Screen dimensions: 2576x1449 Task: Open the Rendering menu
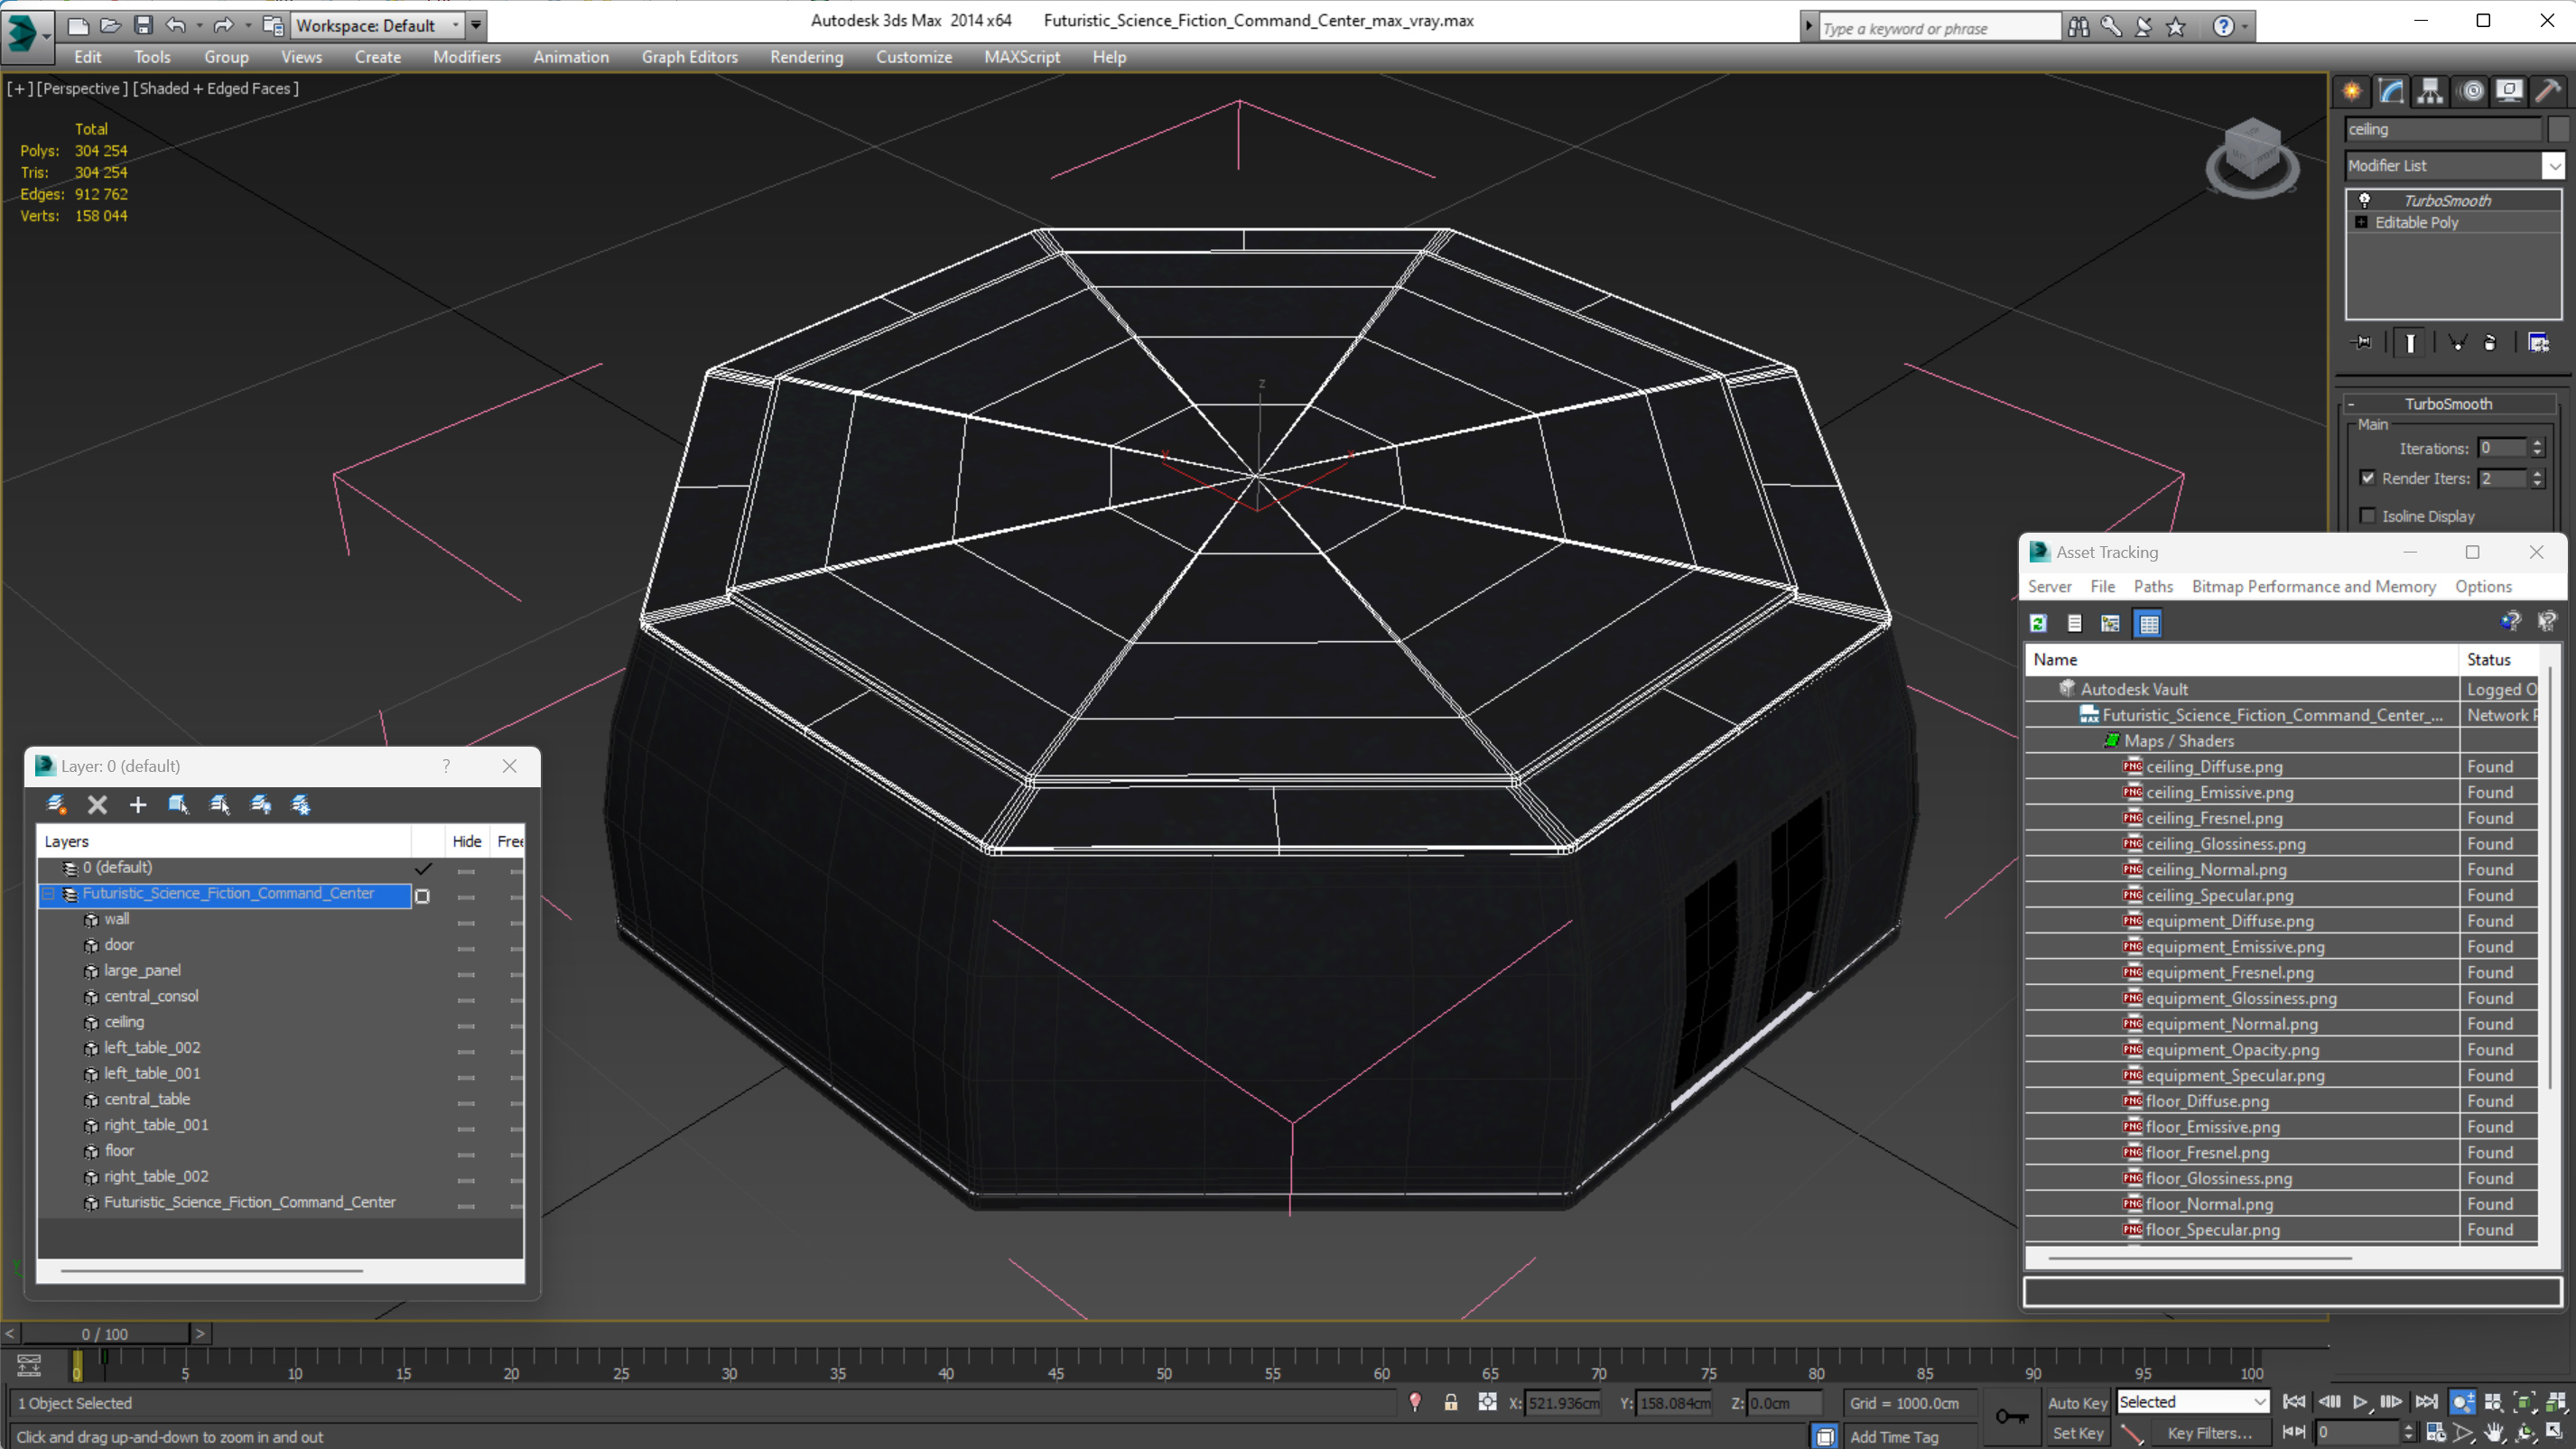coord(806,57)
